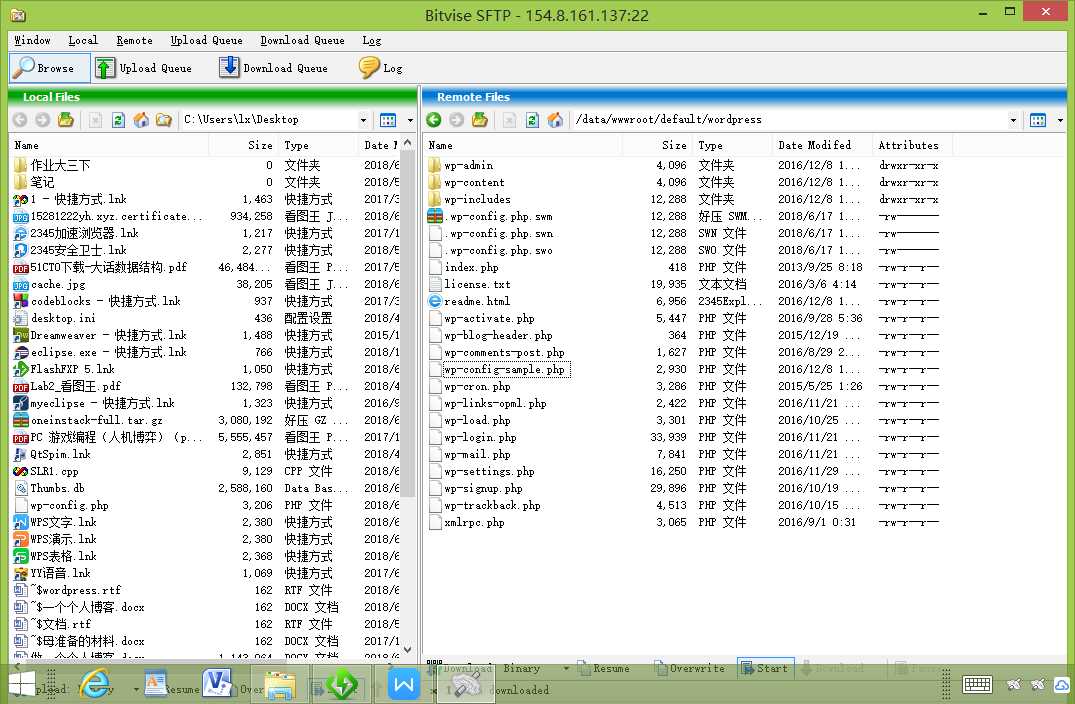Open the blue W app on the taskbar
1075x704 pixels.
(404, 684)
